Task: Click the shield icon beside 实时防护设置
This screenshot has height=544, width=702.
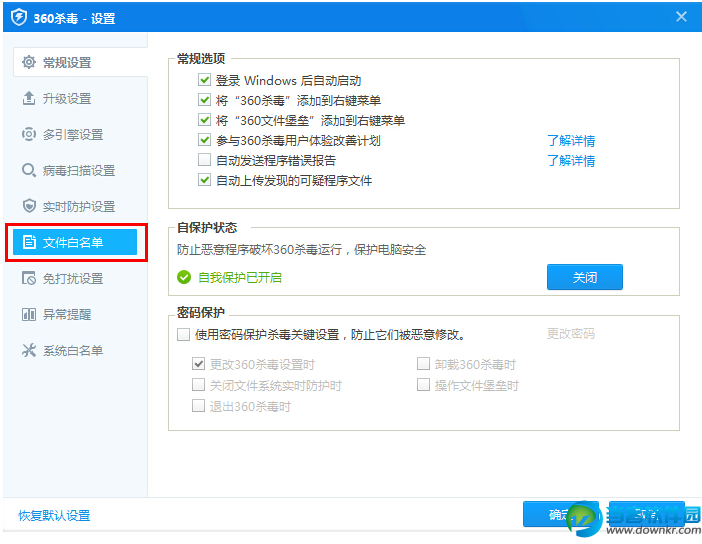Action: point(29,206)
